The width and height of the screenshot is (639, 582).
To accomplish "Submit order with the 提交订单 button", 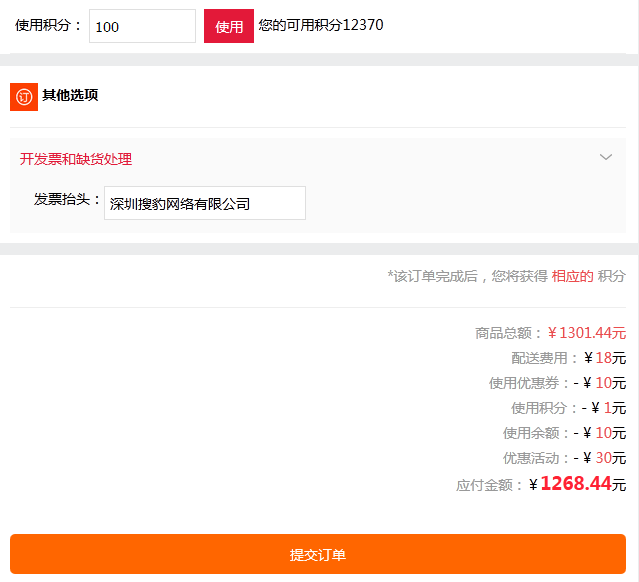I will [318, 554].
